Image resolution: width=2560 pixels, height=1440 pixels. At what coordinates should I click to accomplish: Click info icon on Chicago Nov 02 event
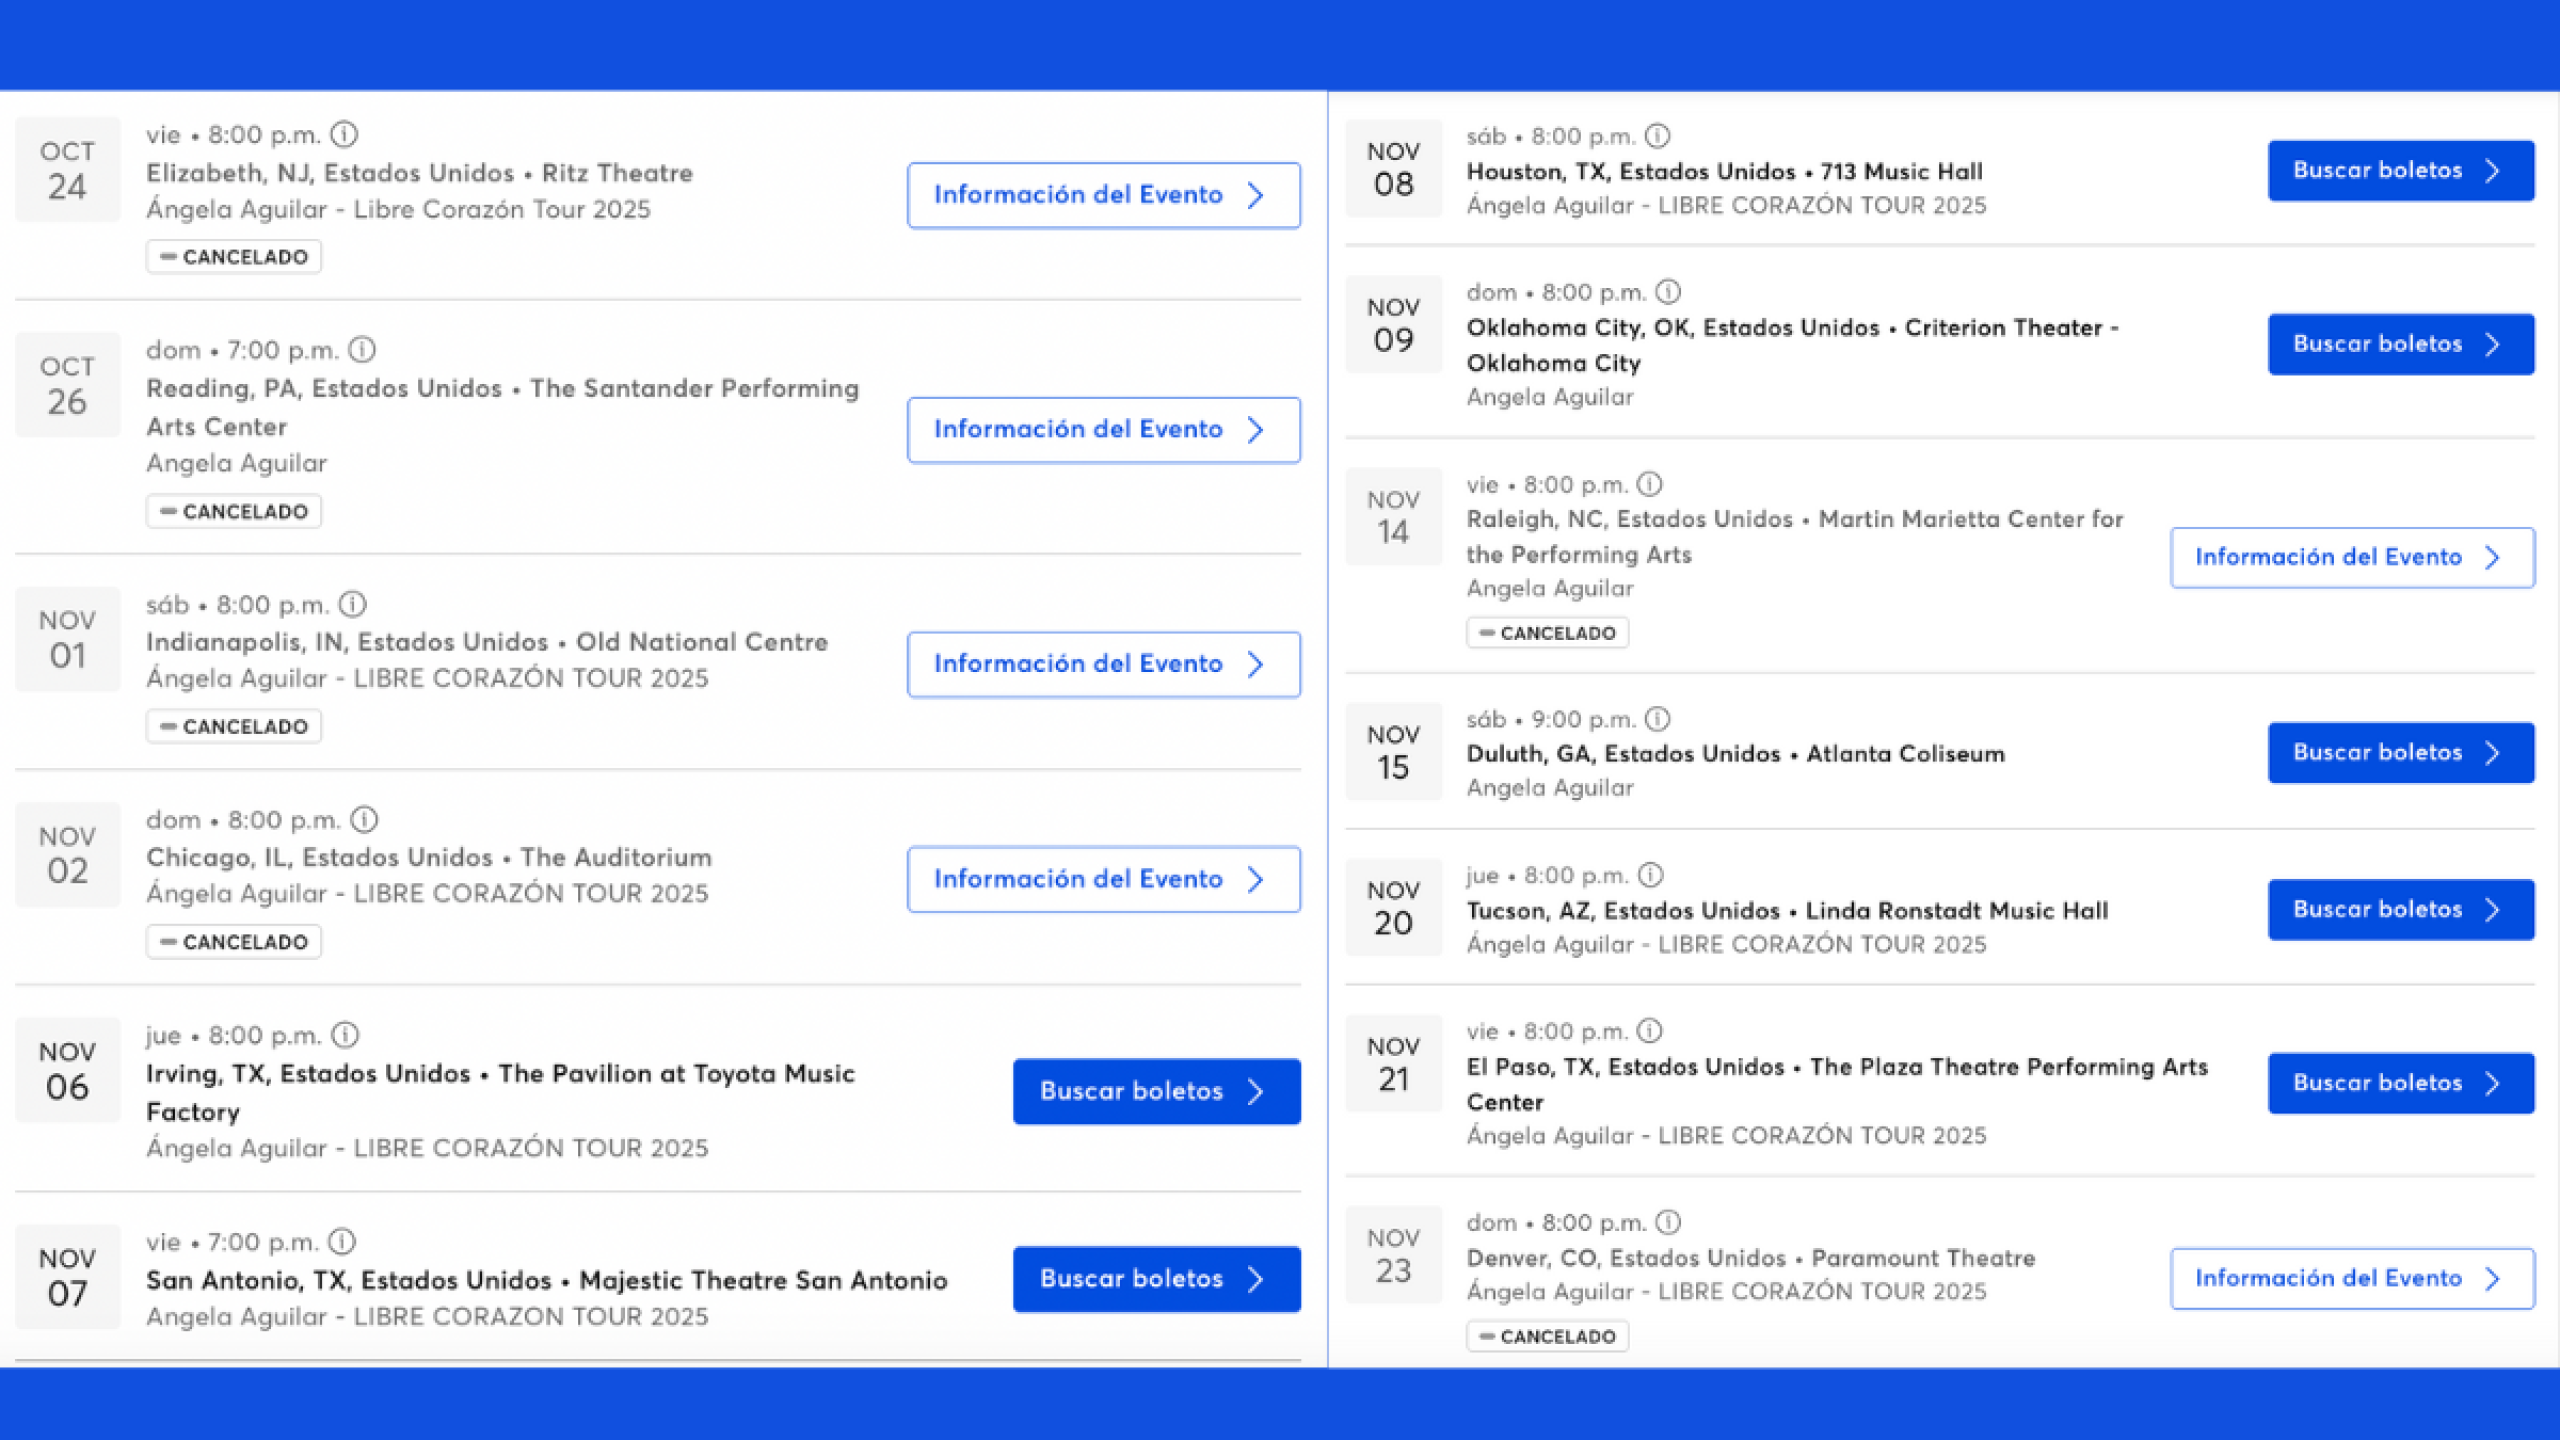coord(364,820)
